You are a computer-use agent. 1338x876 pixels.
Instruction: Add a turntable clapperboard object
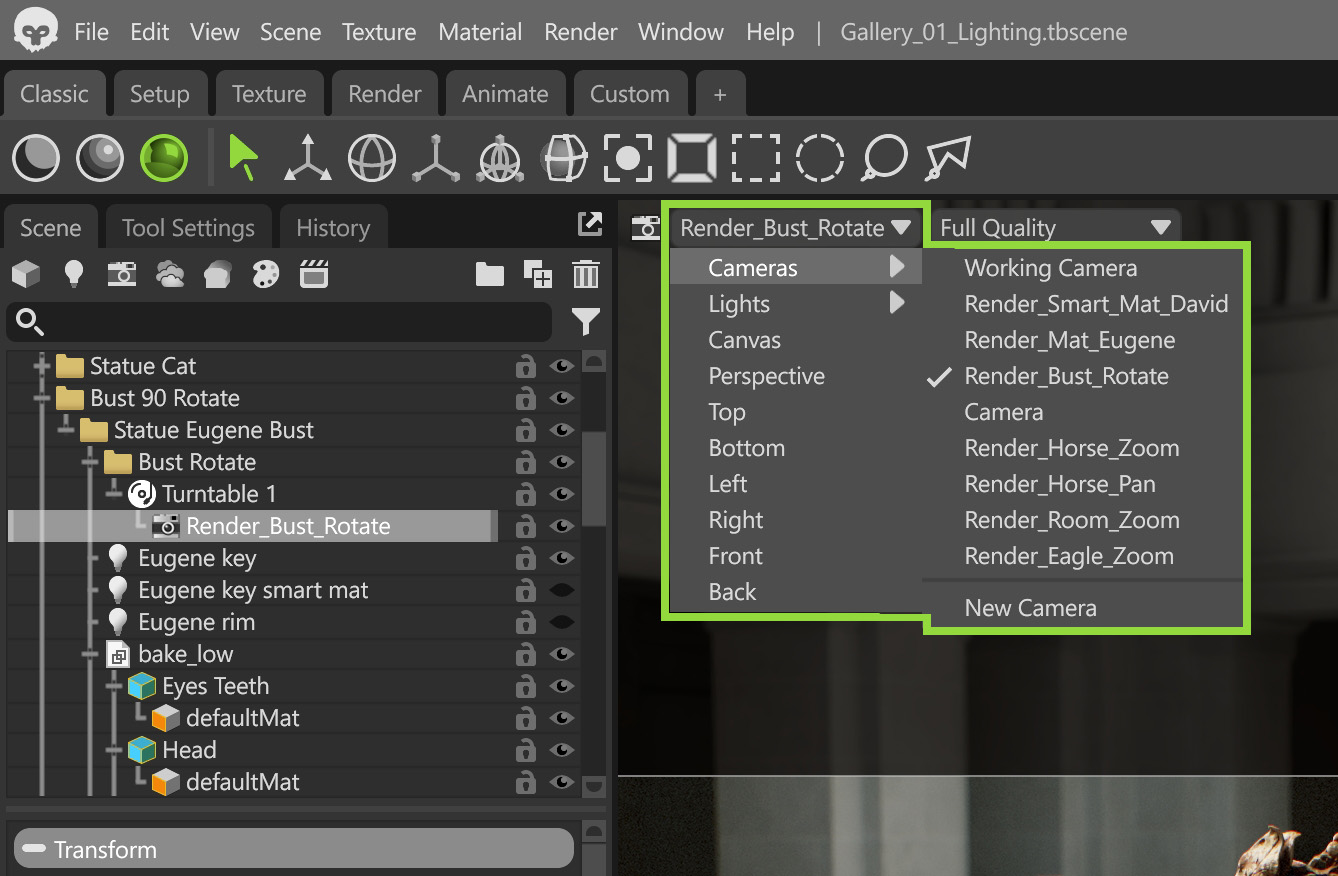click(x=315, y=274)
